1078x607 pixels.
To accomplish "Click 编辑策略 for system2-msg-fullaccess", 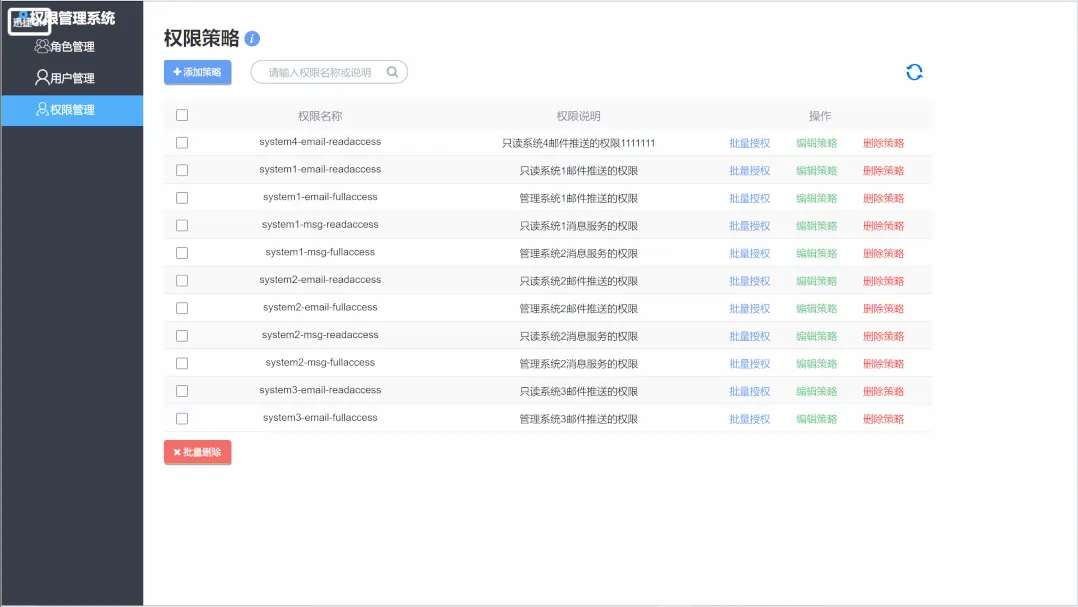I will click(816, 363).
